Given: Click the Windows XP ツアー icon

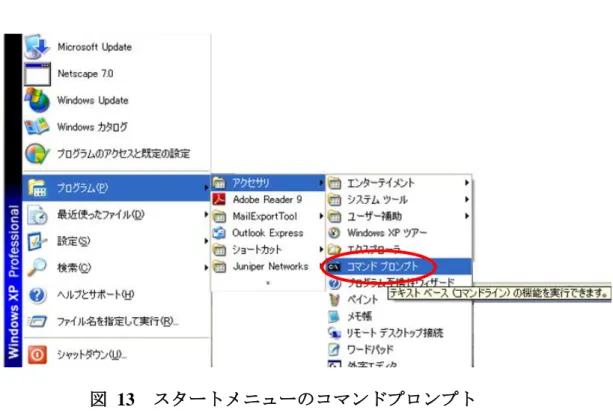Looking at the screenshot, I should (x=334, y=233).
